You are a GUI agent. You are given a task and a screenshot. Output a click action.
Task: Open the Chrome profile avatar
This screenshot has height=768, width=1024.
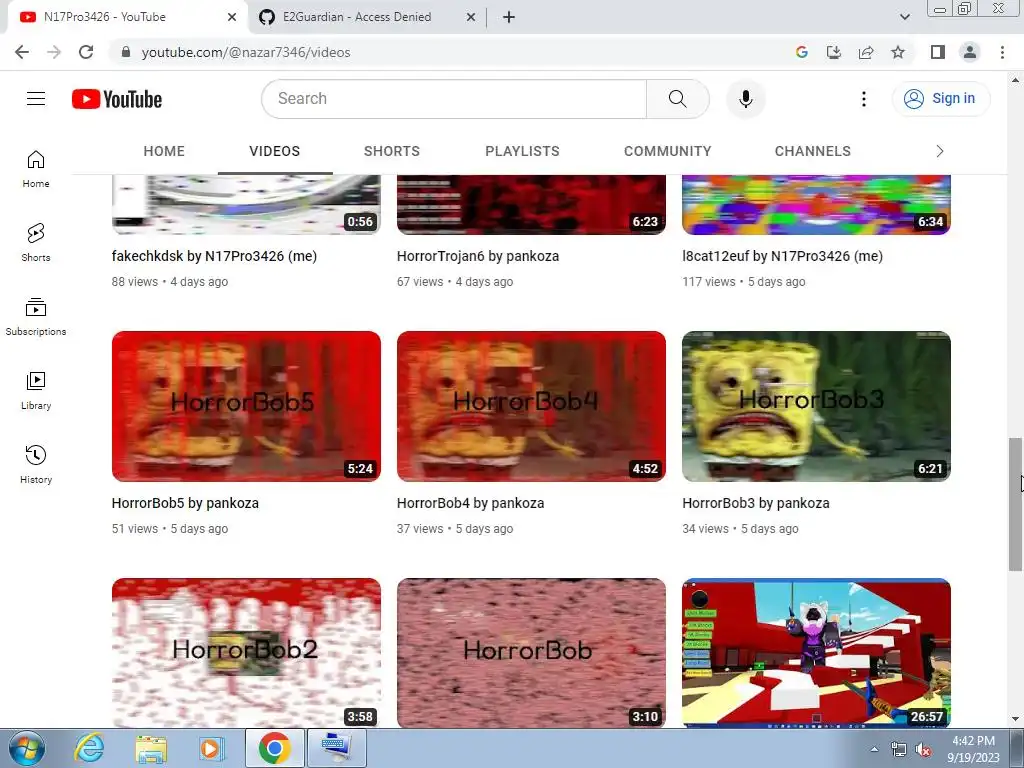click(970, 52)
